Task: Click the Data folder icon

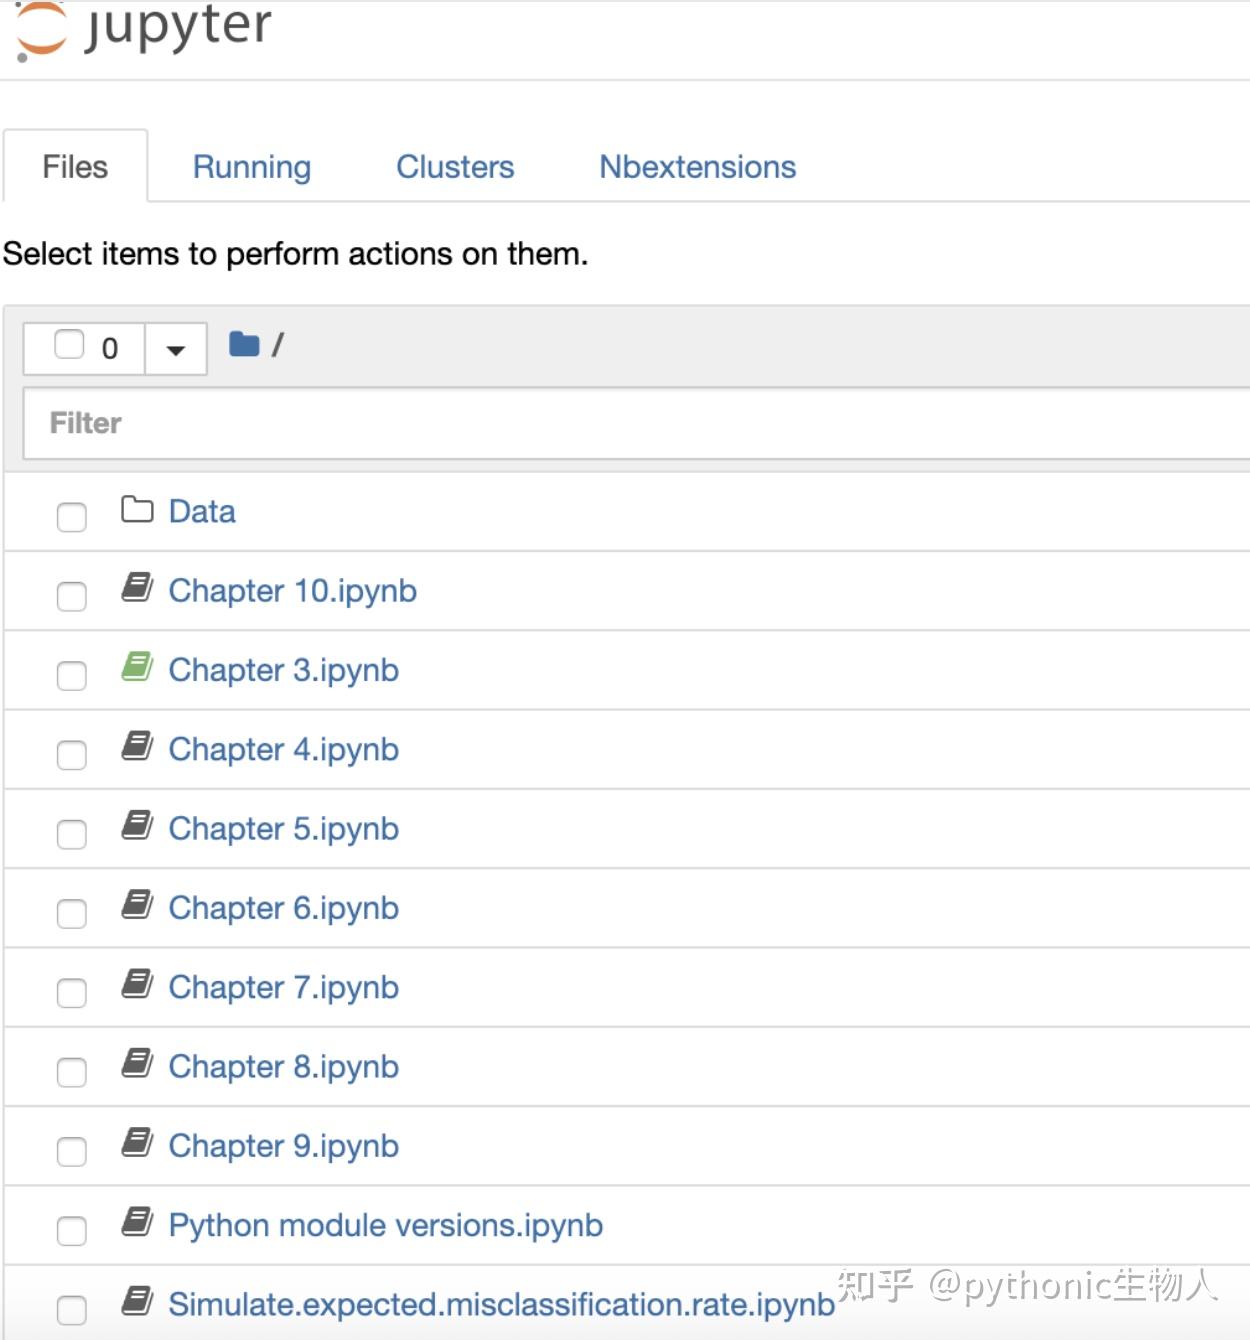Action: 137,510
